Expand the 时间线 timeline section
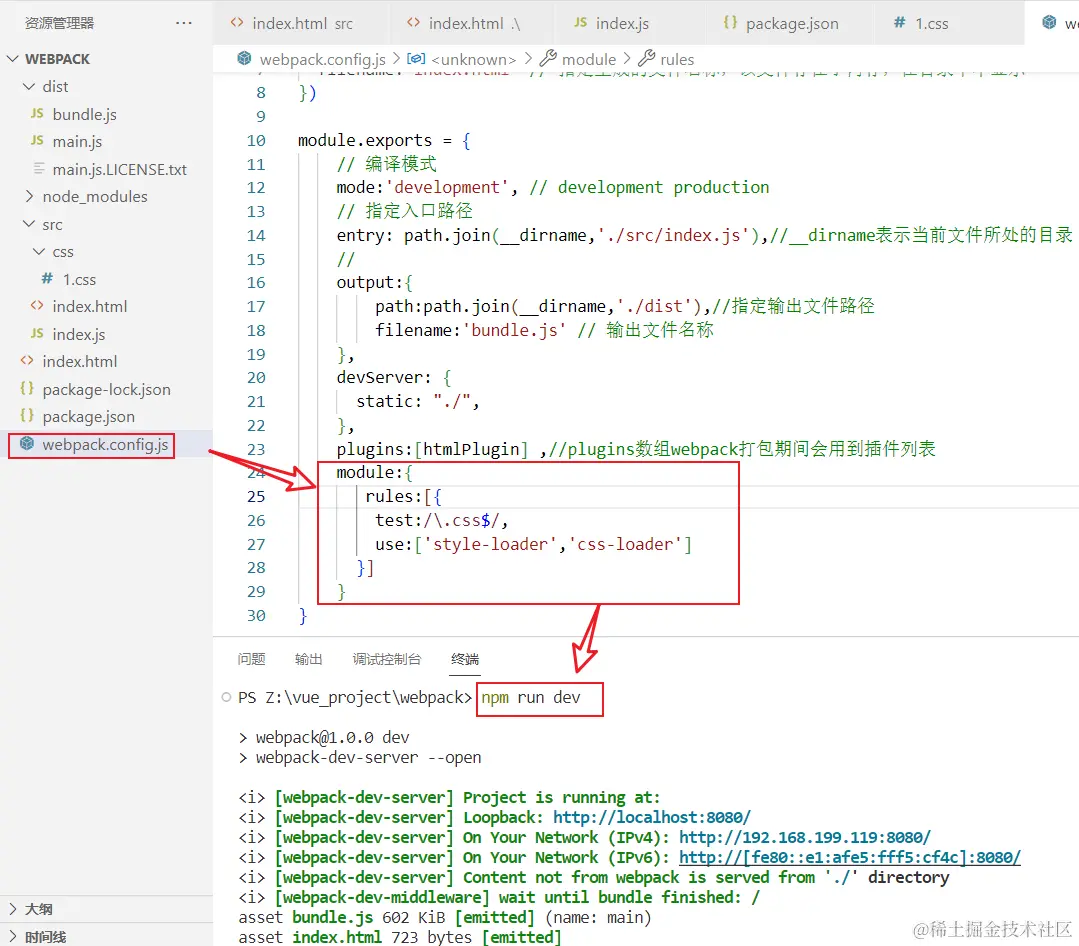Image resolution: width=1079 pixels, height=946 pixels. click(12, 936)
